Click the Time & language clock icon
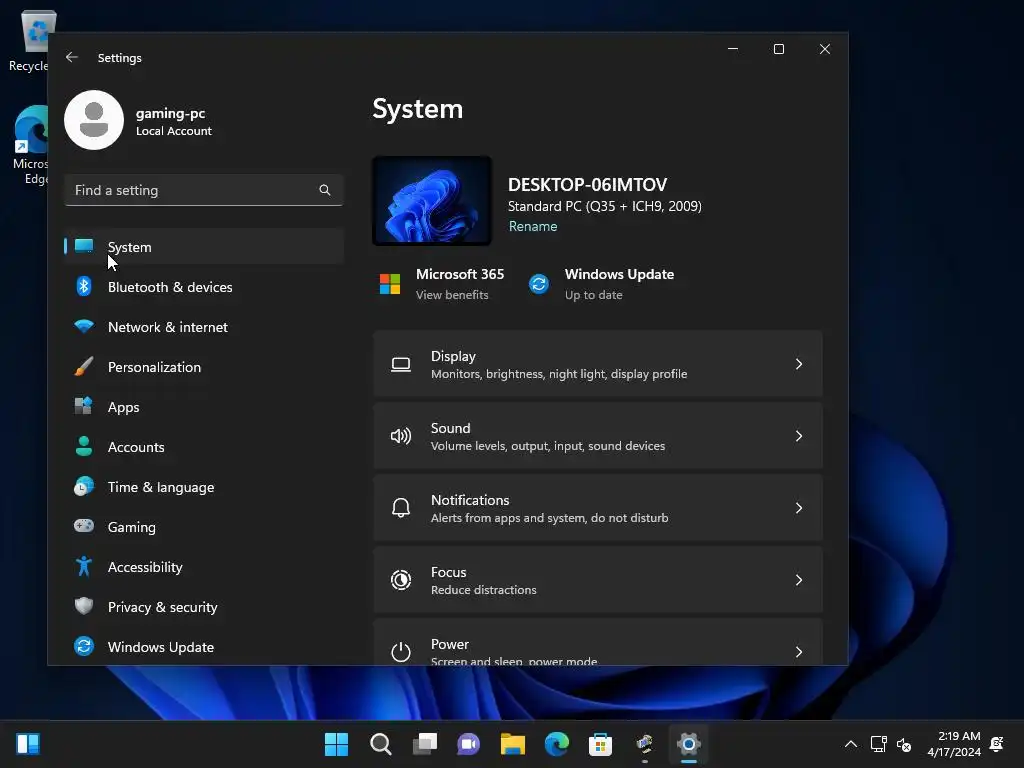Viewport: 1024px width, 768px height. [x=84, y=487]
